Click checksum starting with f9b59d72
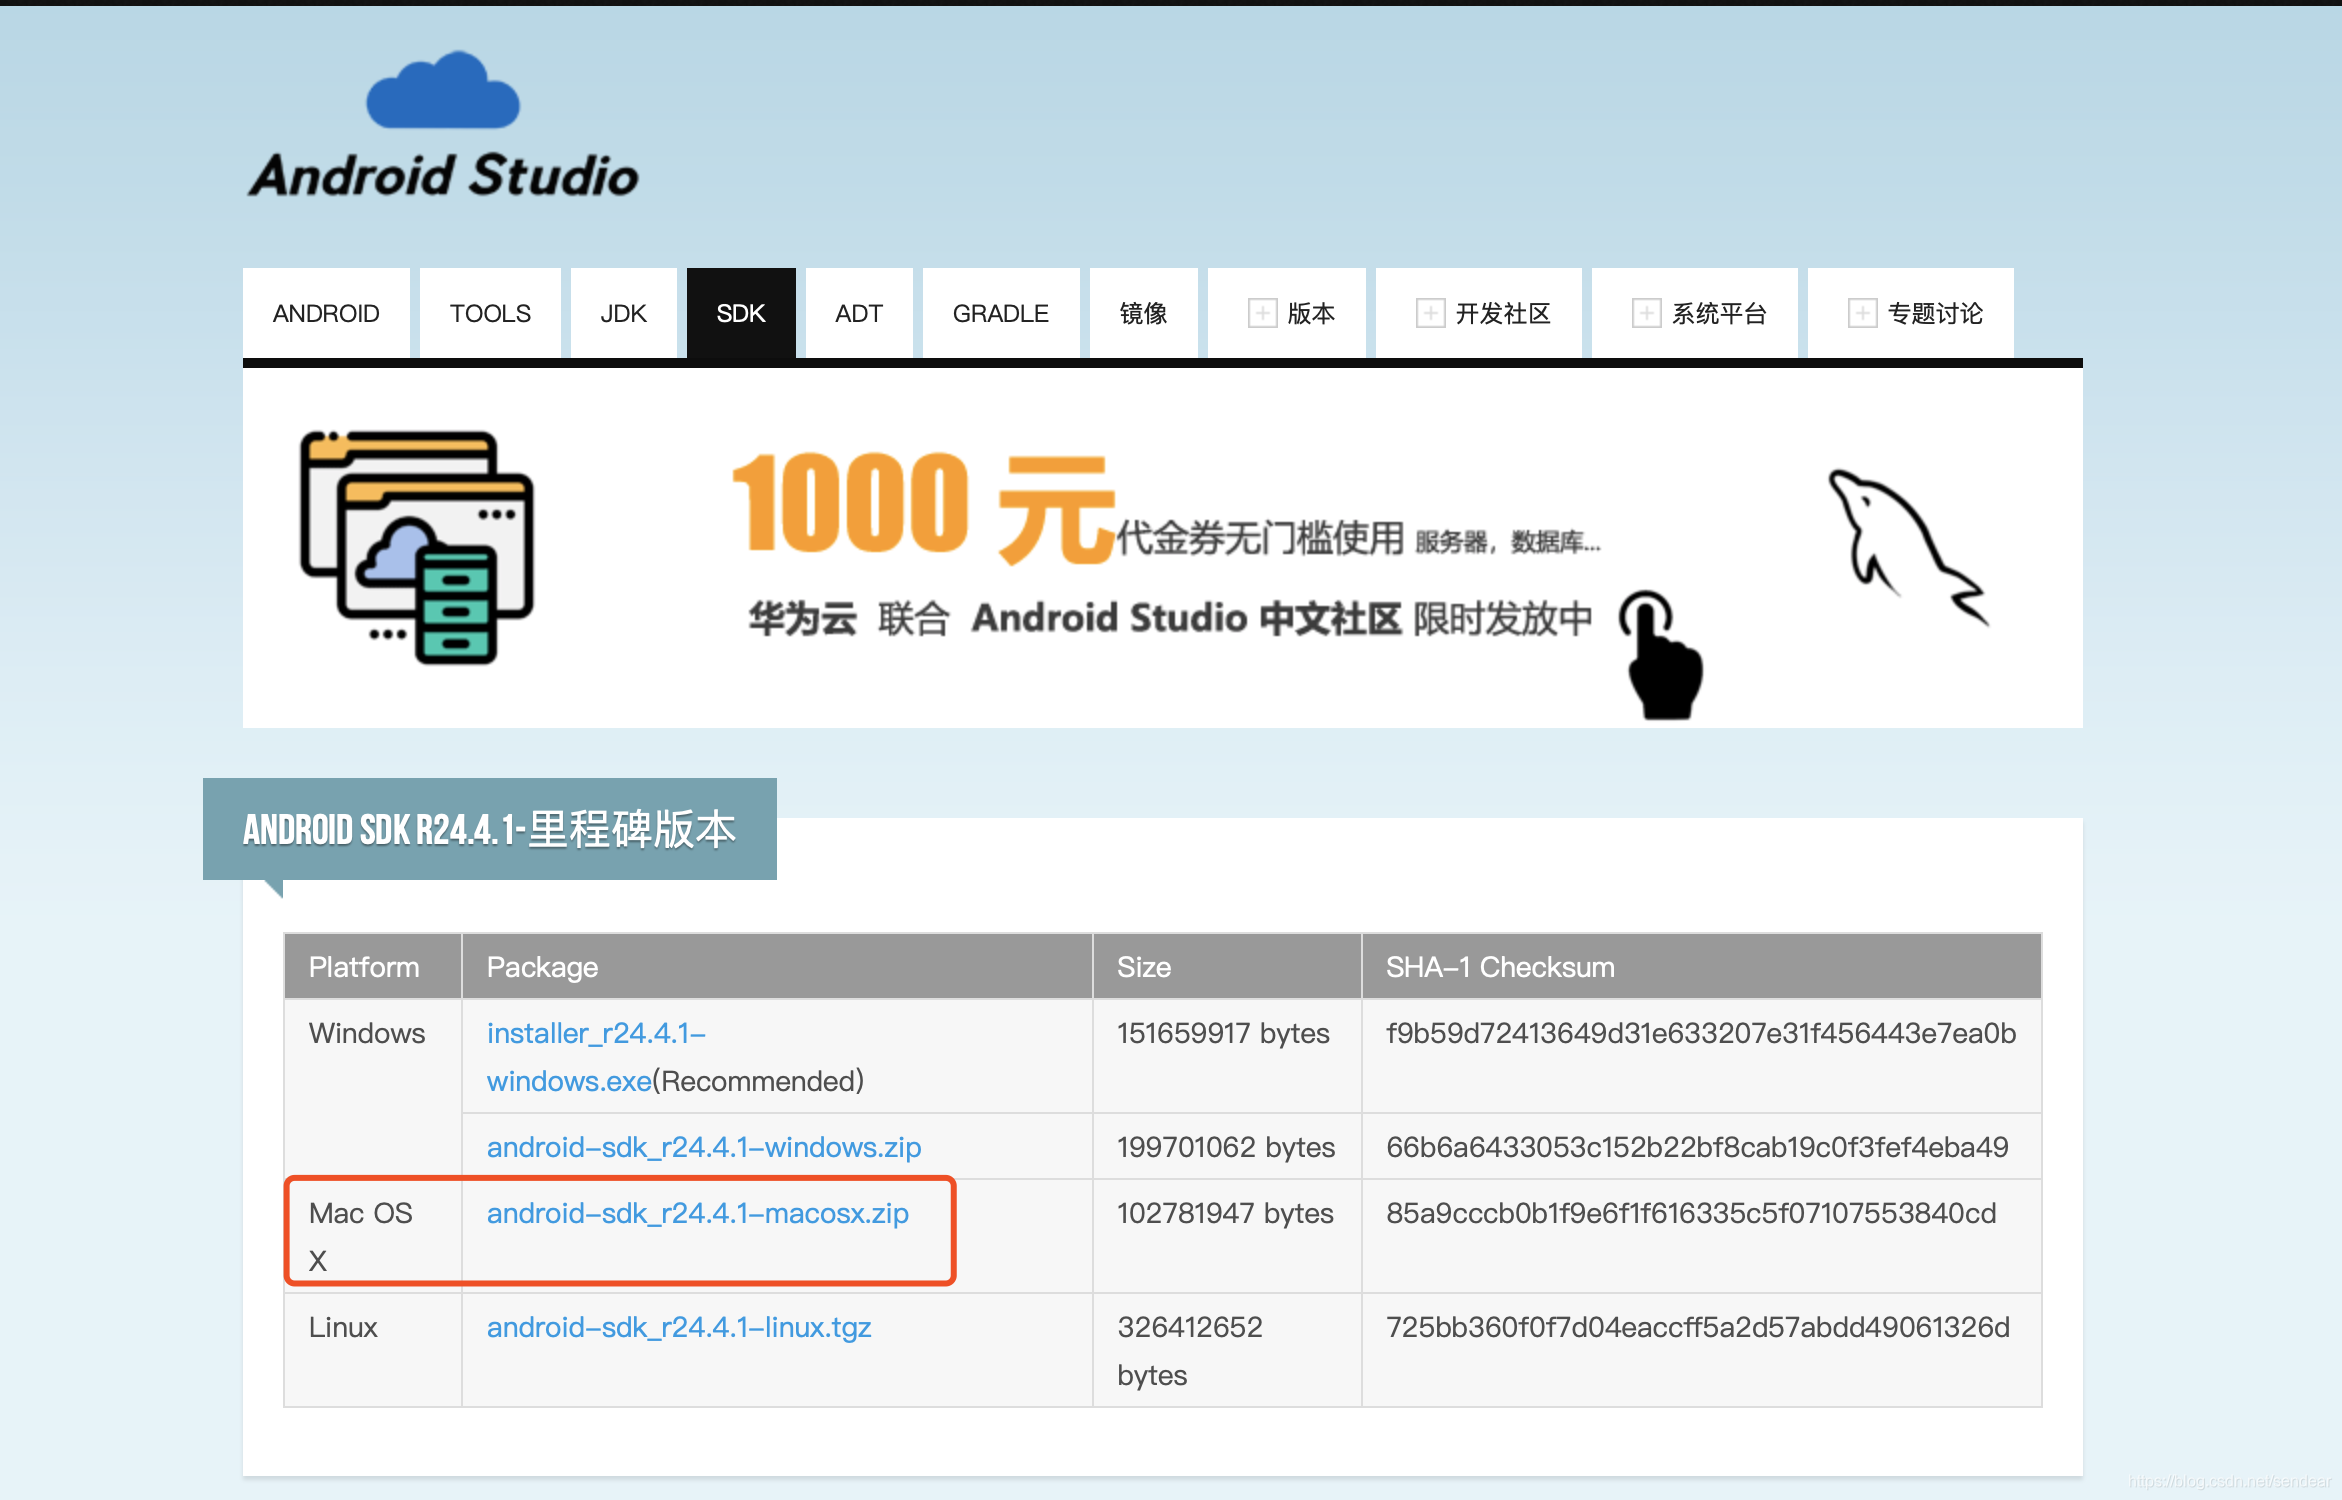 pos(1701,1033)
